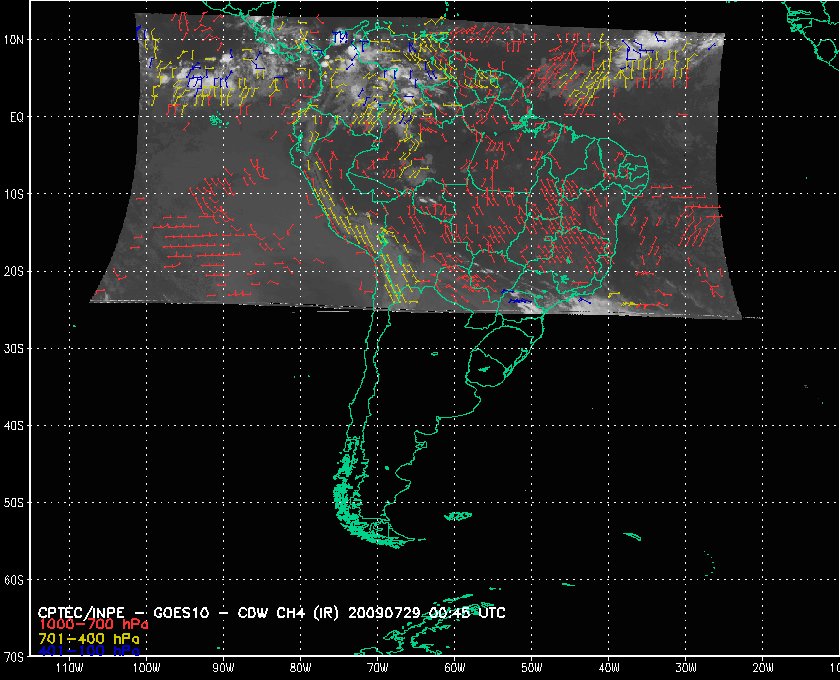This screenshot has height=680, width=840.
Task: Select the EQ latitude label
Action: click(x=14, y=117)
